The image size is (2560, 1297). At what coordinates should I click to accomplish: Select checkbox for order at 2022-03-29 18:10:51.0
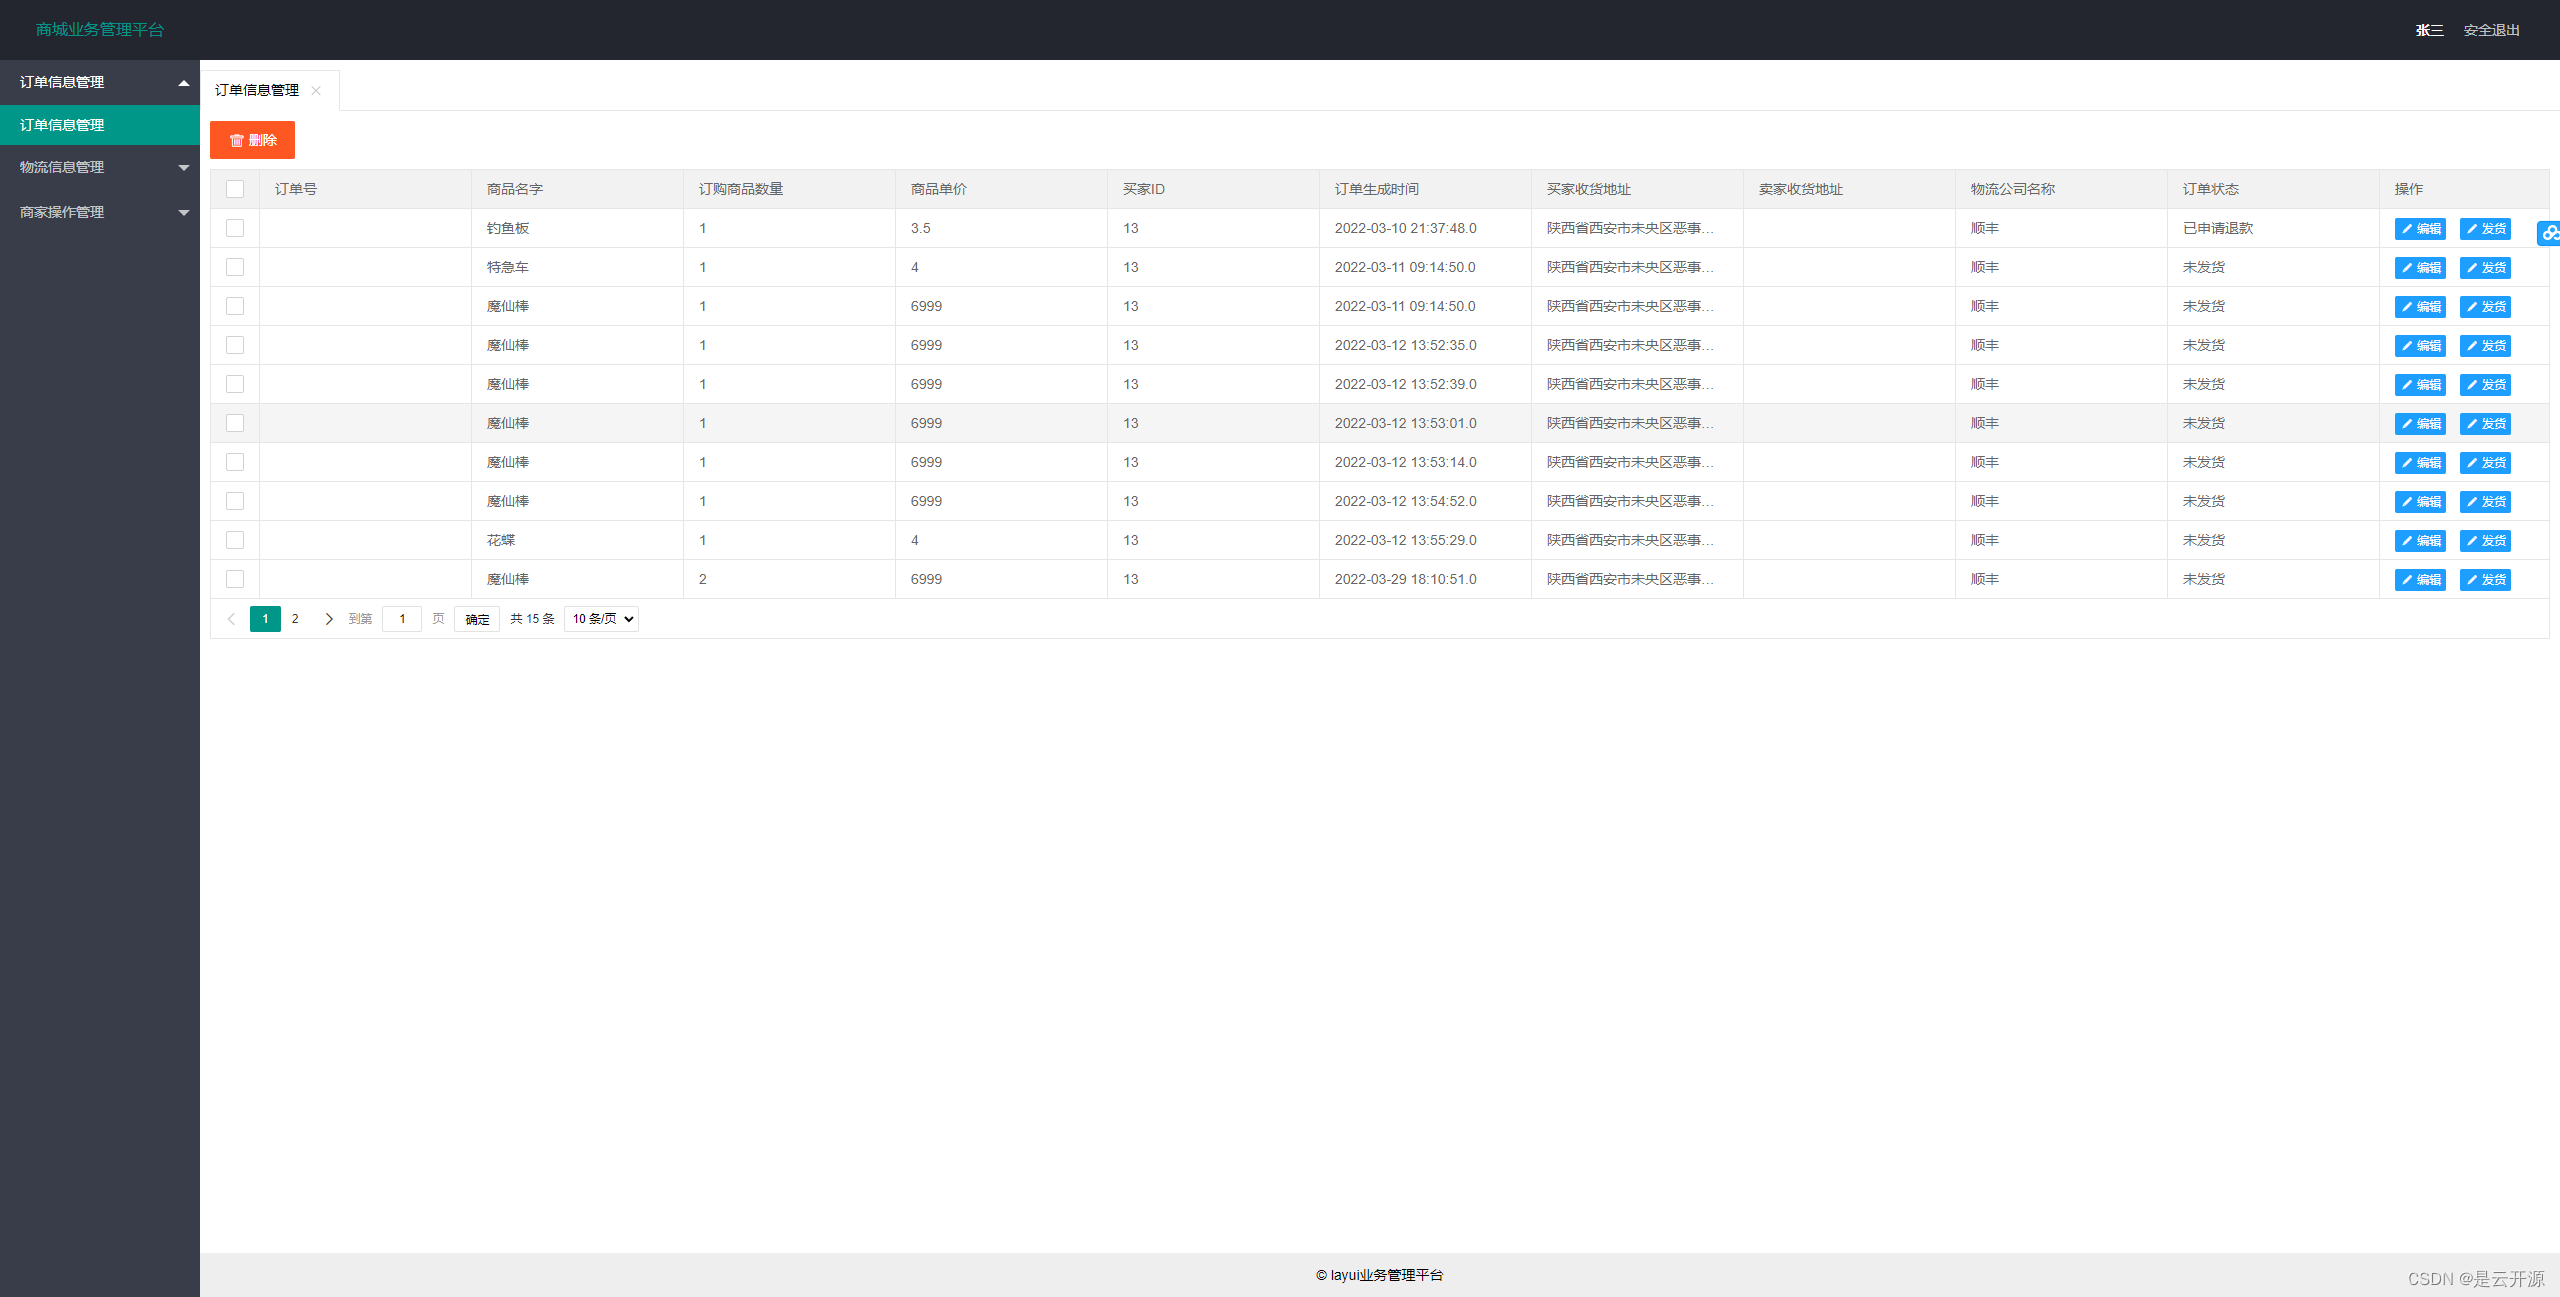[235, 579]
